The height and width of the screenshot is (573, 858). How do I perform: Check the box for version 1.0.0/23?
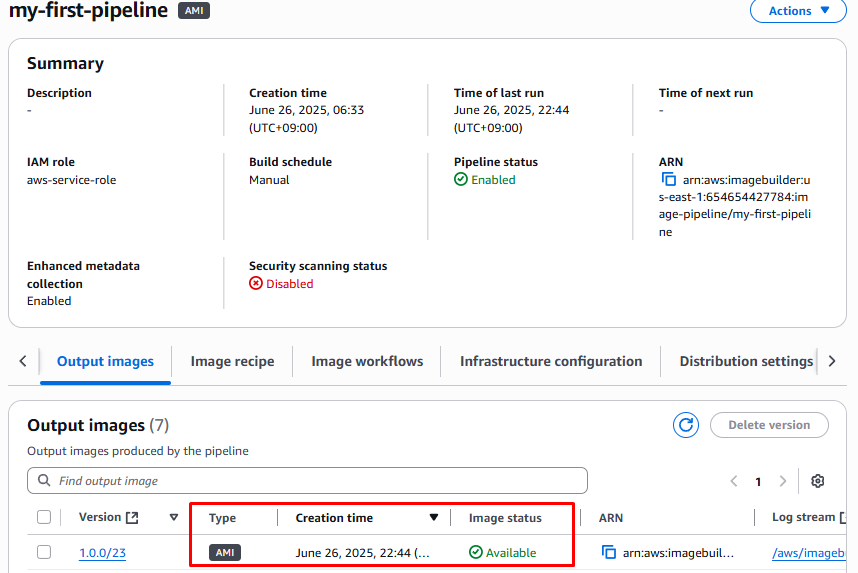pyautogui.click(x=44, y=552)
